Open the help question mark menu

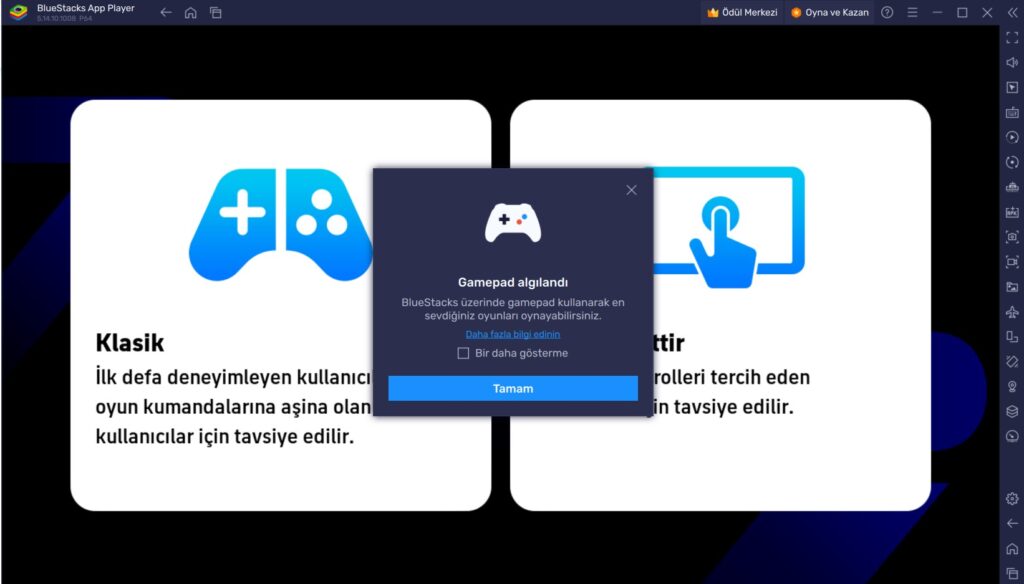(889, 12)
